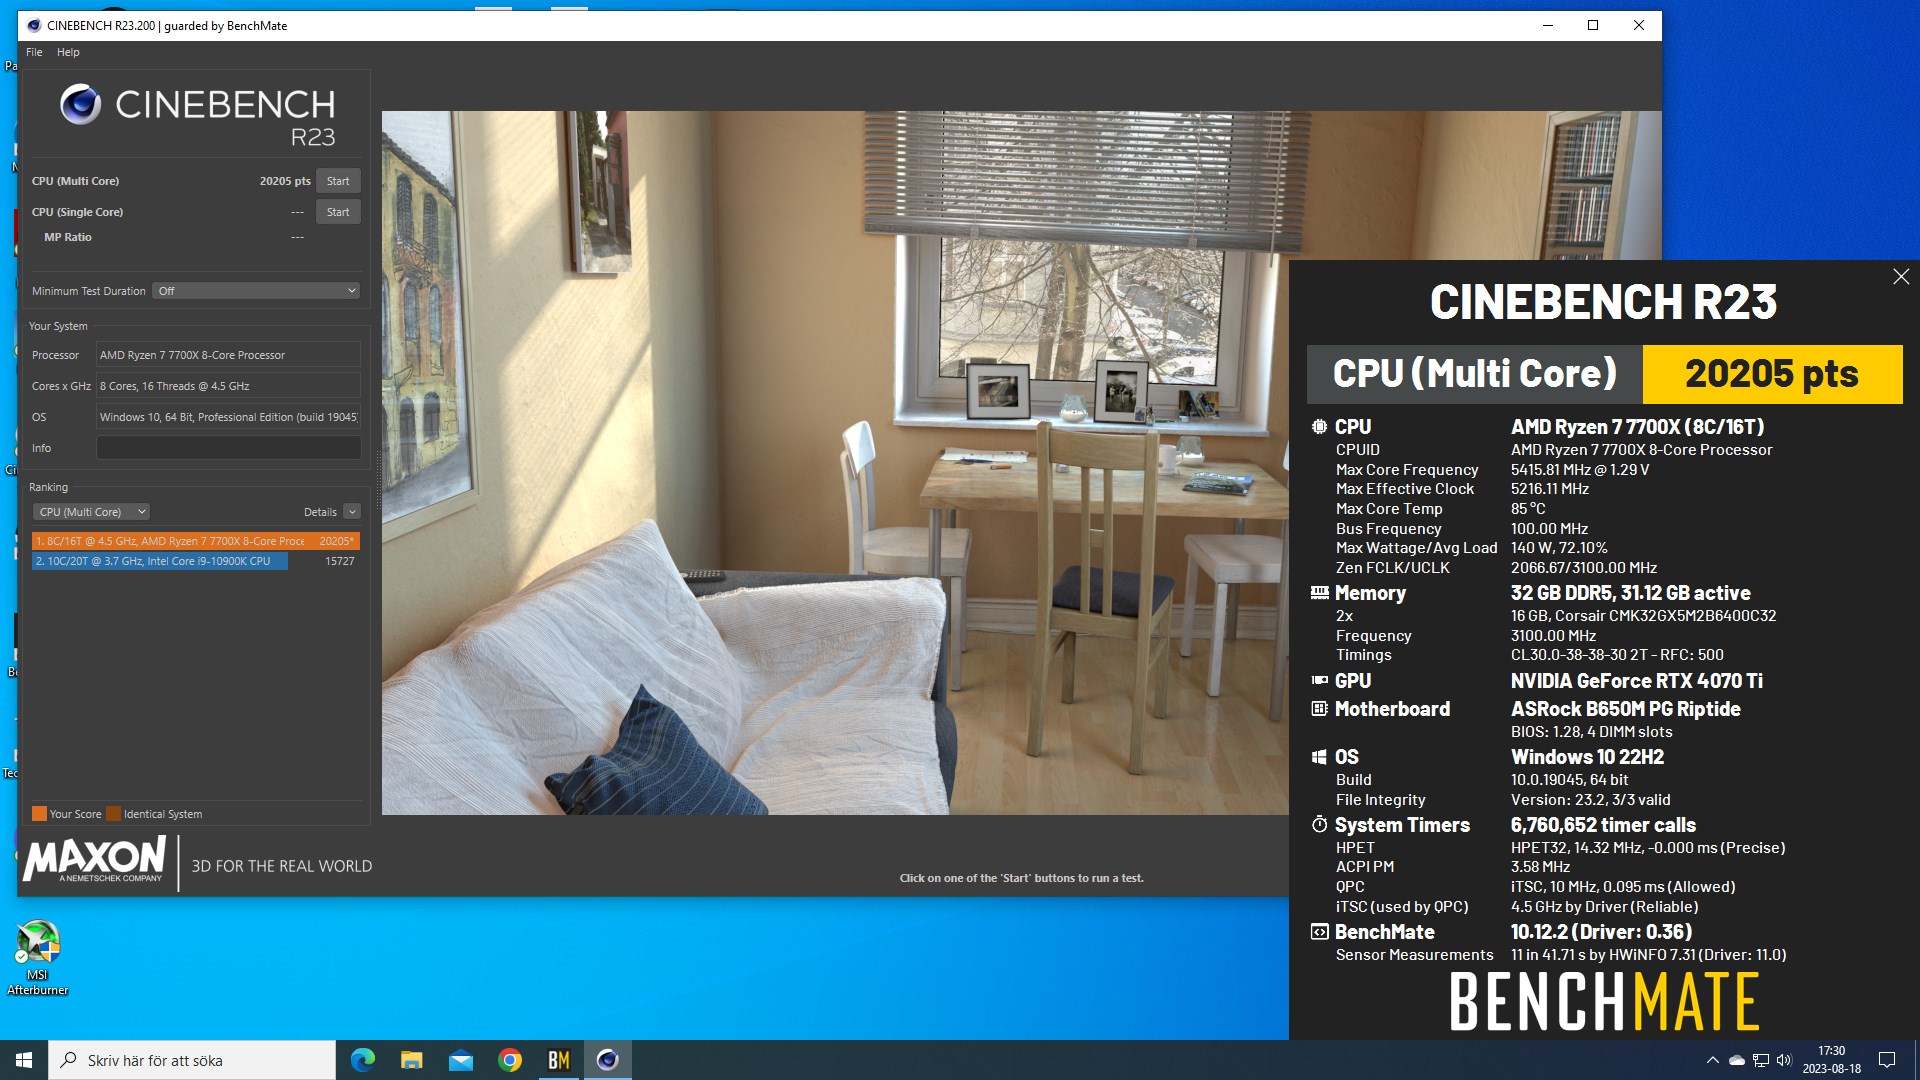
Task: Open the notification center icon
Action: 1887,1060
